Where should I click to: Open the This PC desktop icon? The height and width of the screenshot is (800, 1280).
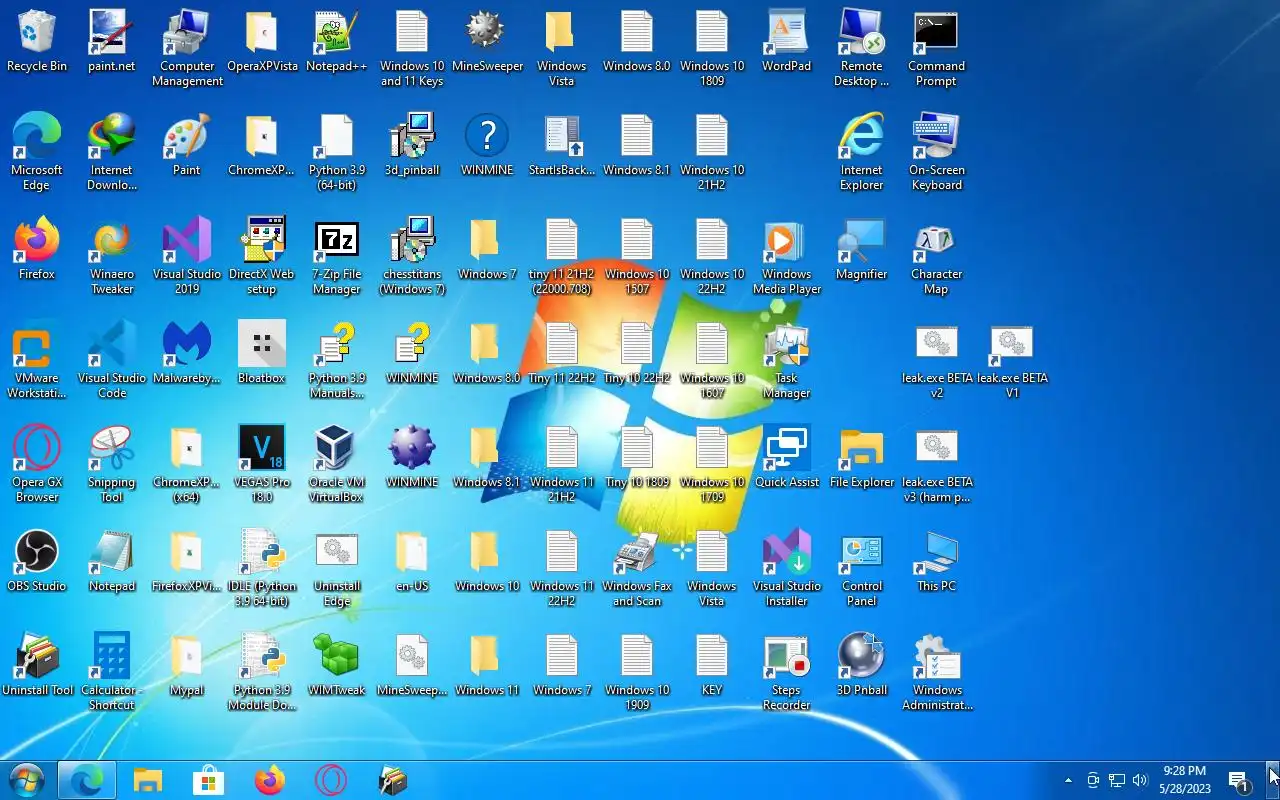click(937, 563)
